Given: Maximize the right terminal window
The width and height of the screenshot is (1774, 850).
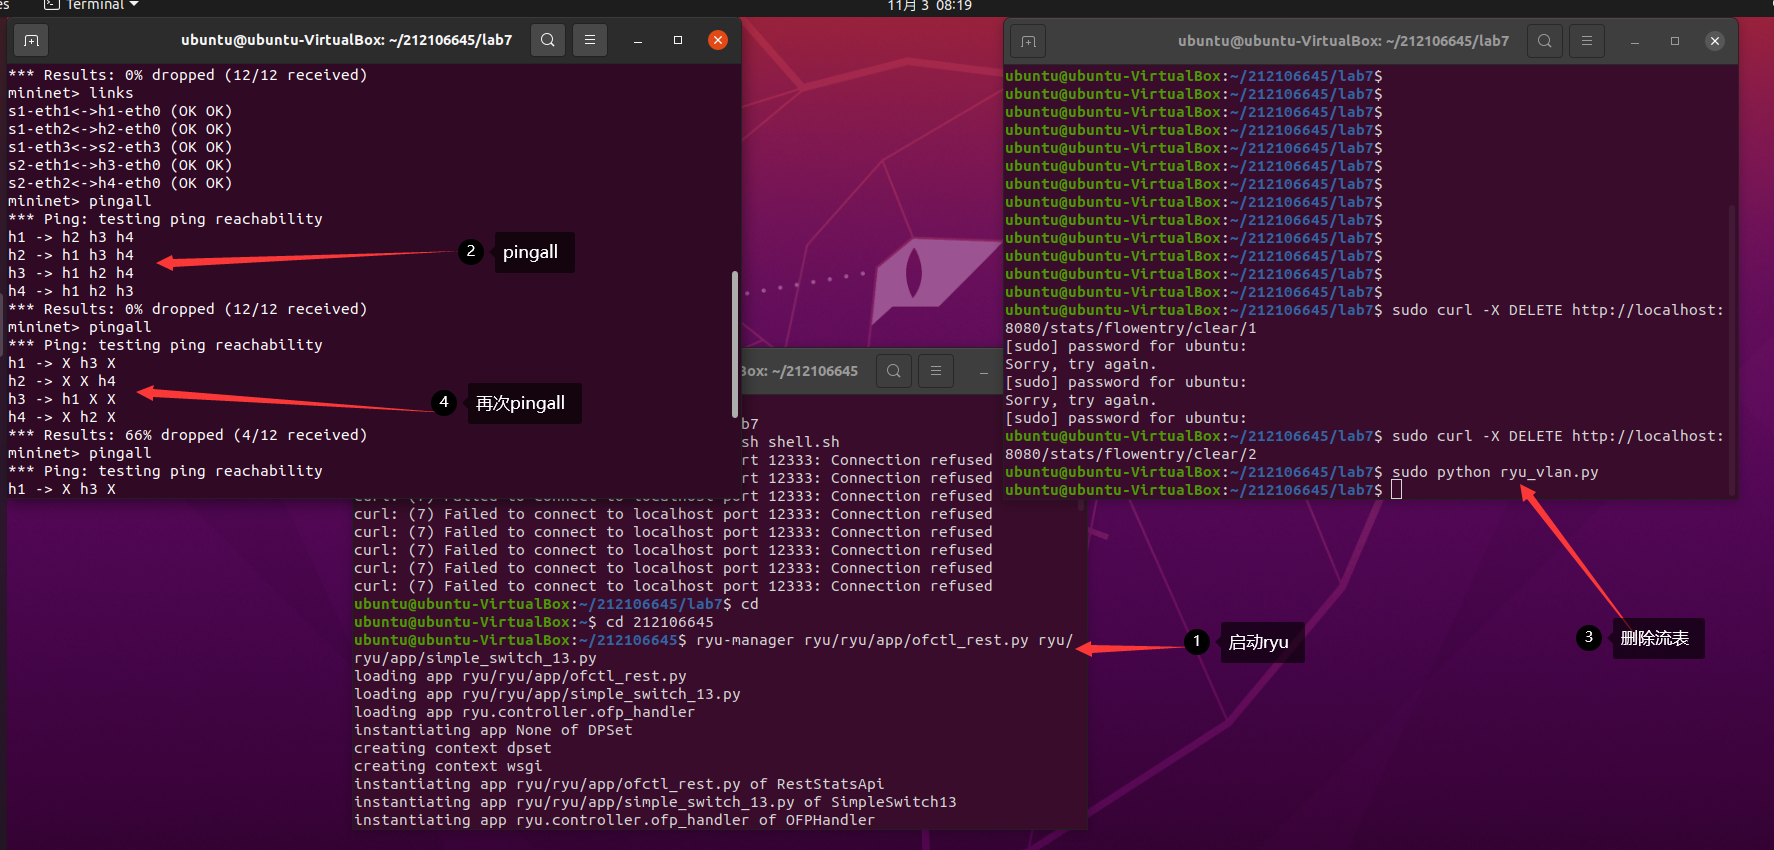Looking at the screenshot, I should pyautogui.click(x=1675, y=41).
